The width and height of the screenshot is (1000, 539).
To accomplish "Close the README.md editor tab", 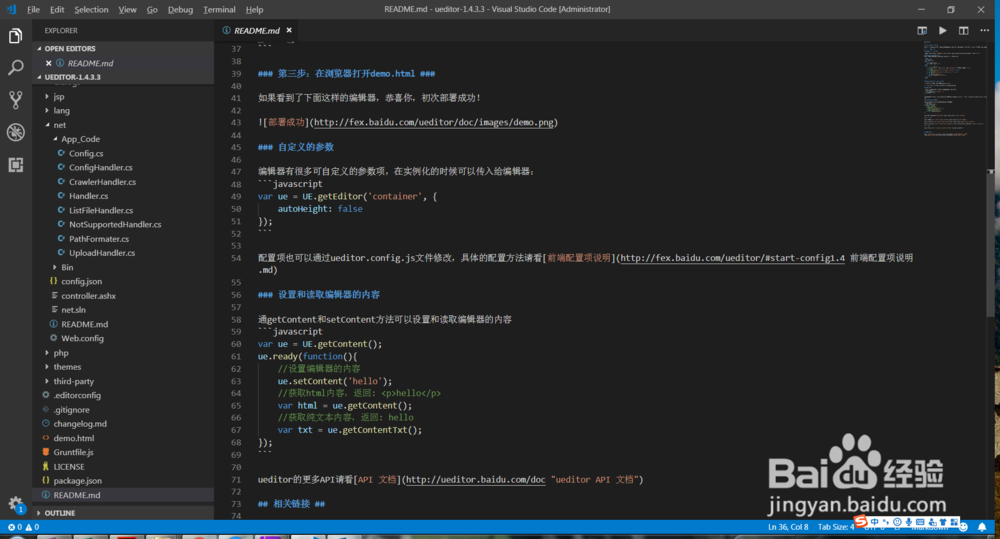I will pyautogui.click(x=289, y=30).
